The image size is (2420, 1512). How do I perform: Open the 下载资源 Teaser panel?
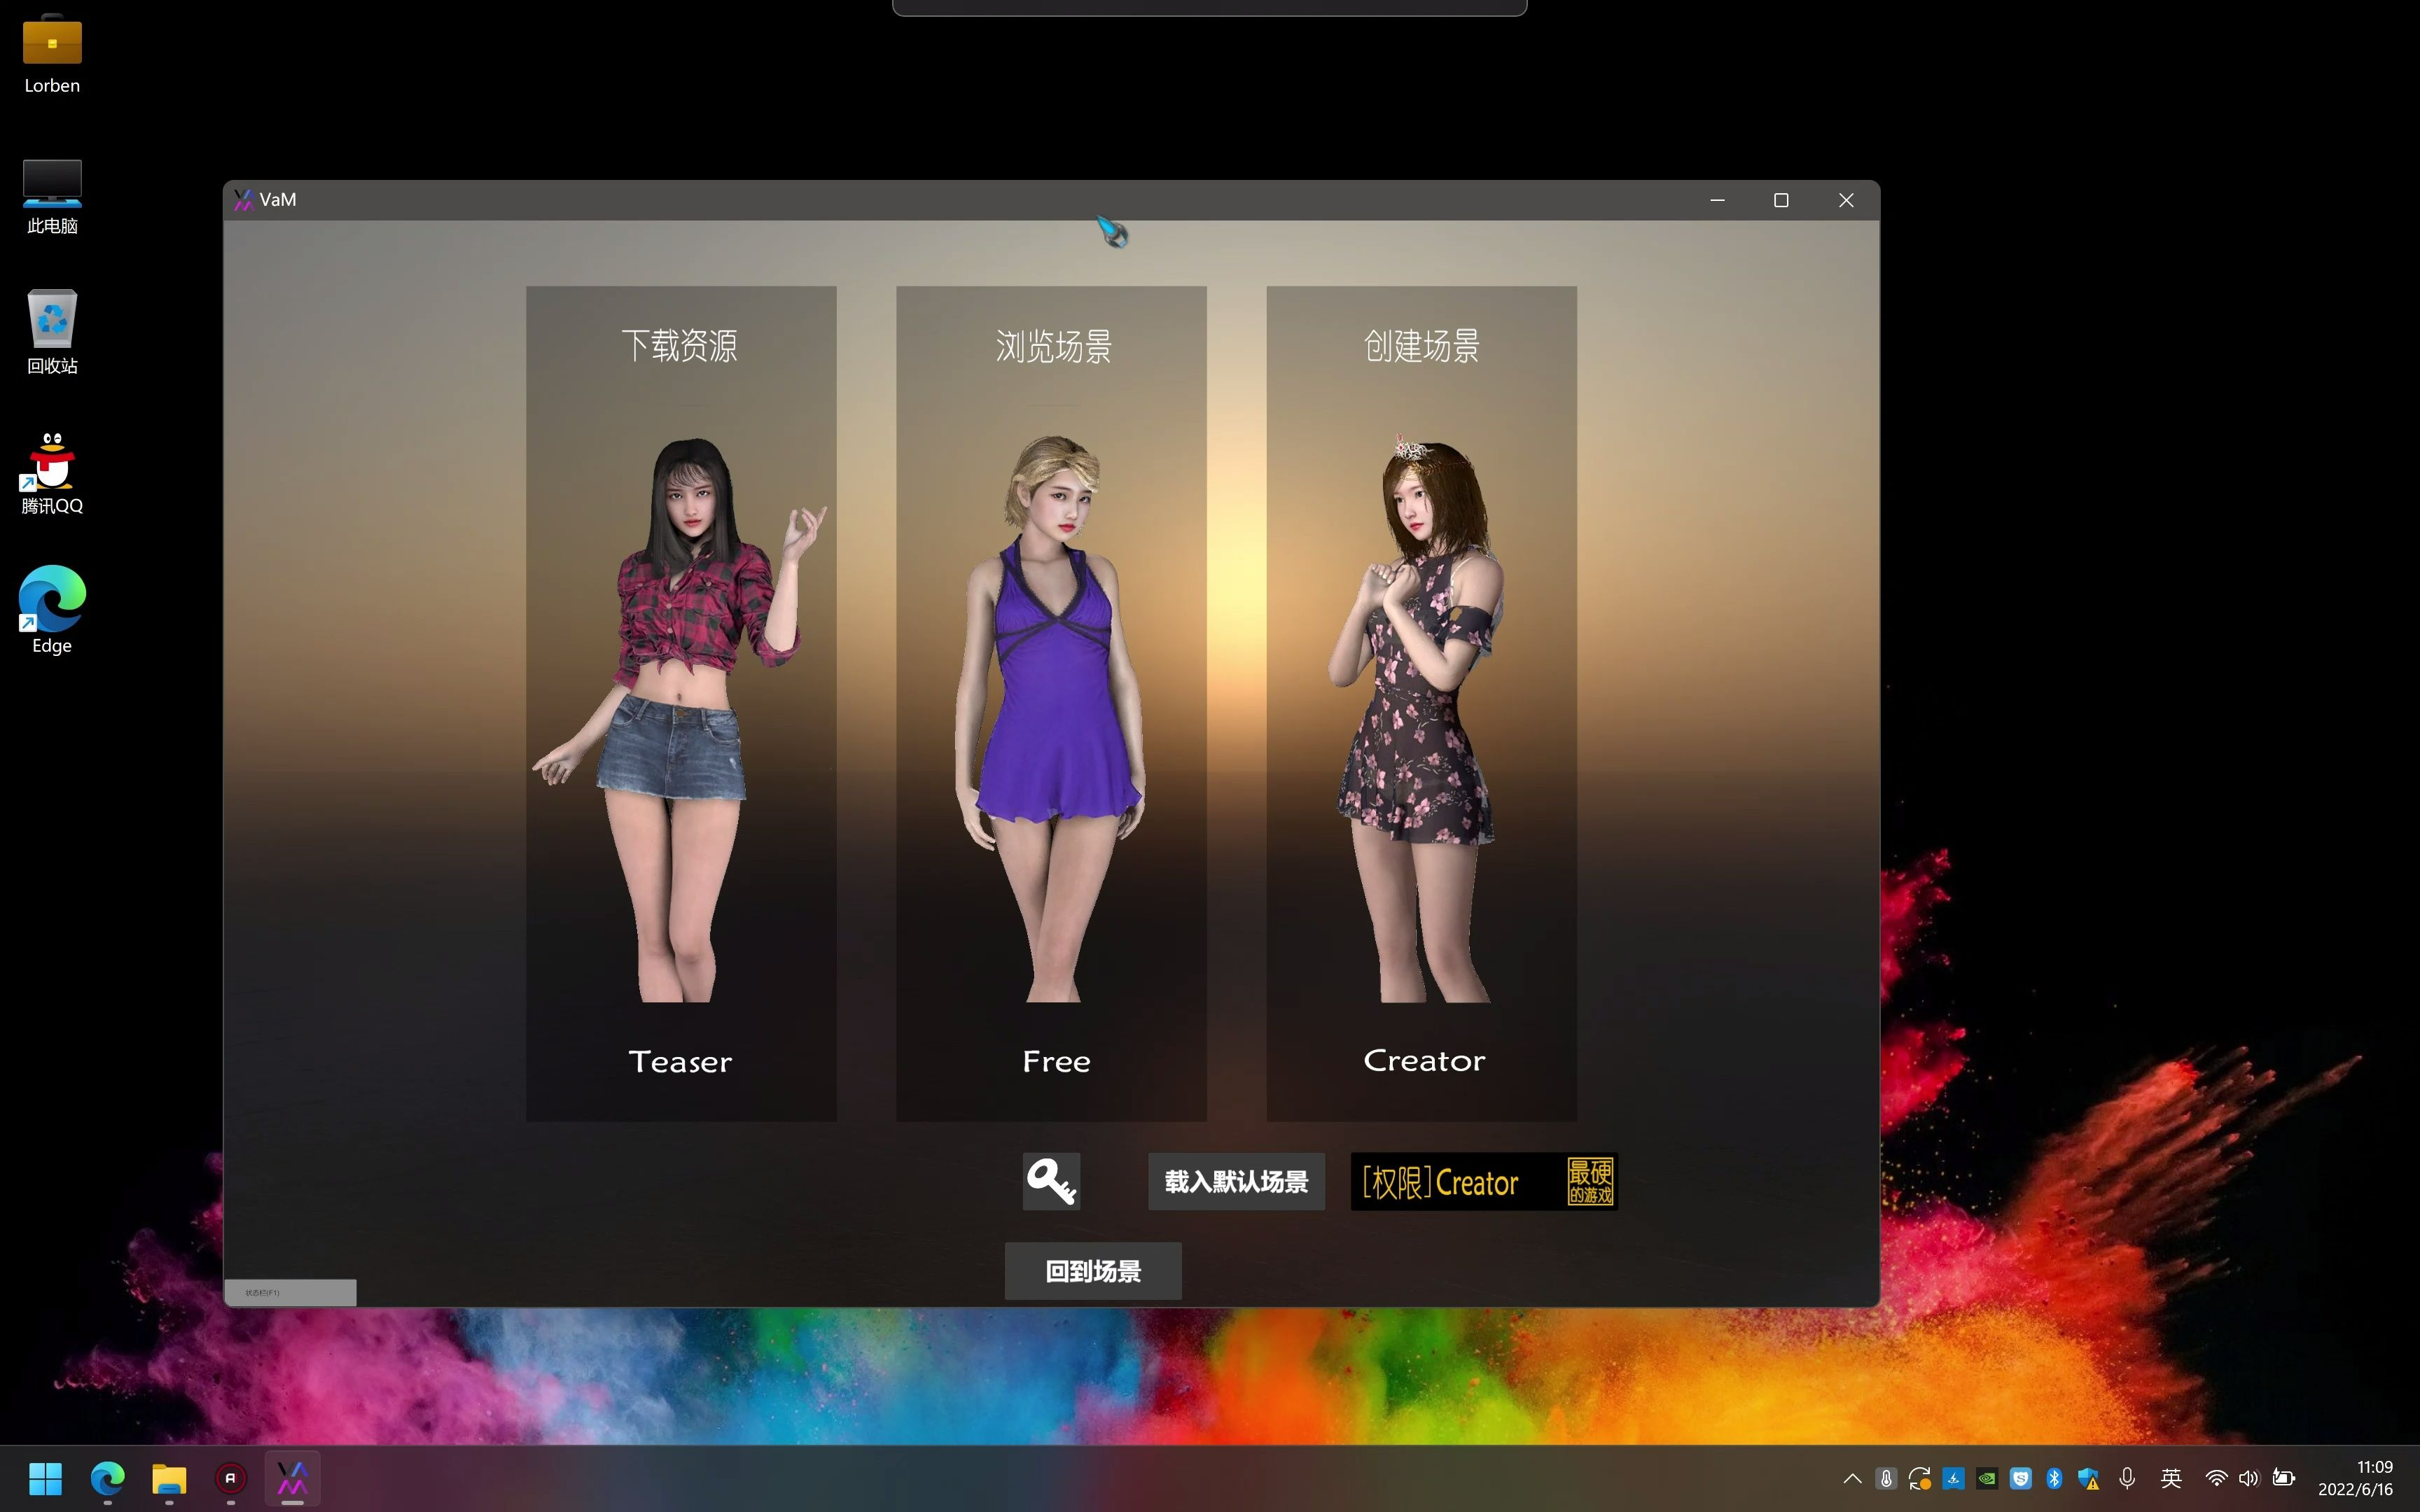[x=681, y=703]
